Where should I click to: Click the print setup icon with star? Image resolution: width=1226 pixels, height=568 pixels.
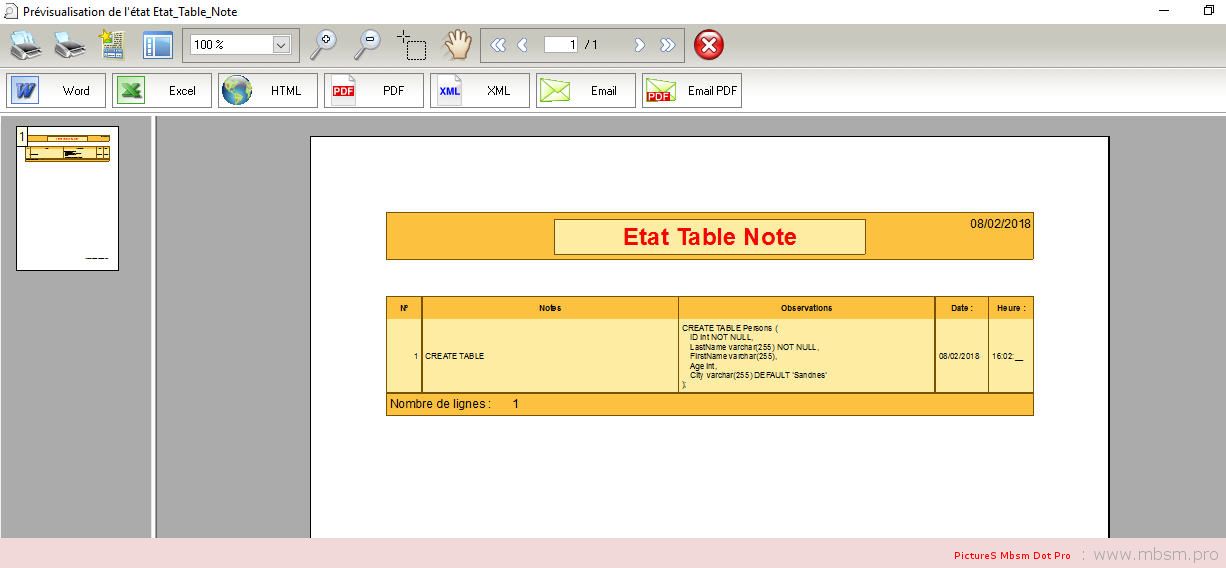pos(111,45)
